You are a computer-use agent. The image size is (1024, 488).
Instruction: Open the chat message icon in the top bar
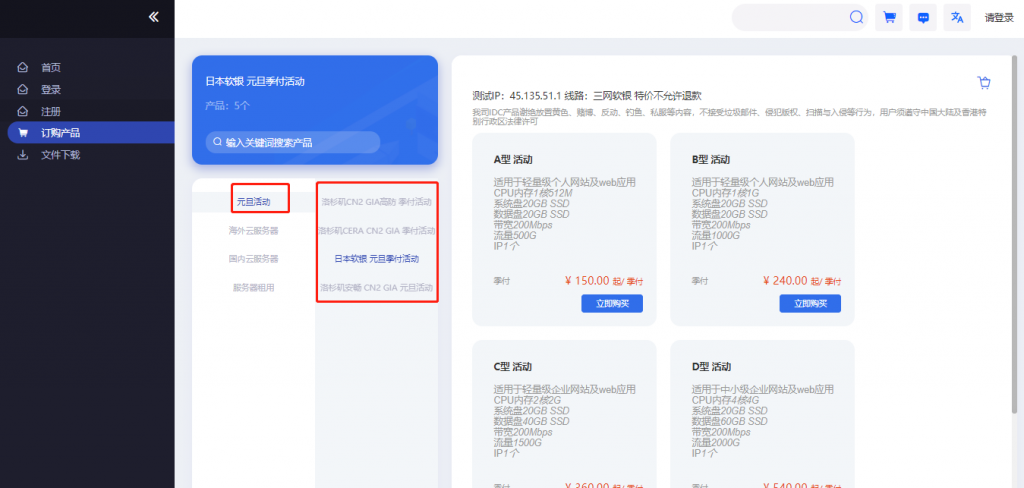[x=923, y=18]
